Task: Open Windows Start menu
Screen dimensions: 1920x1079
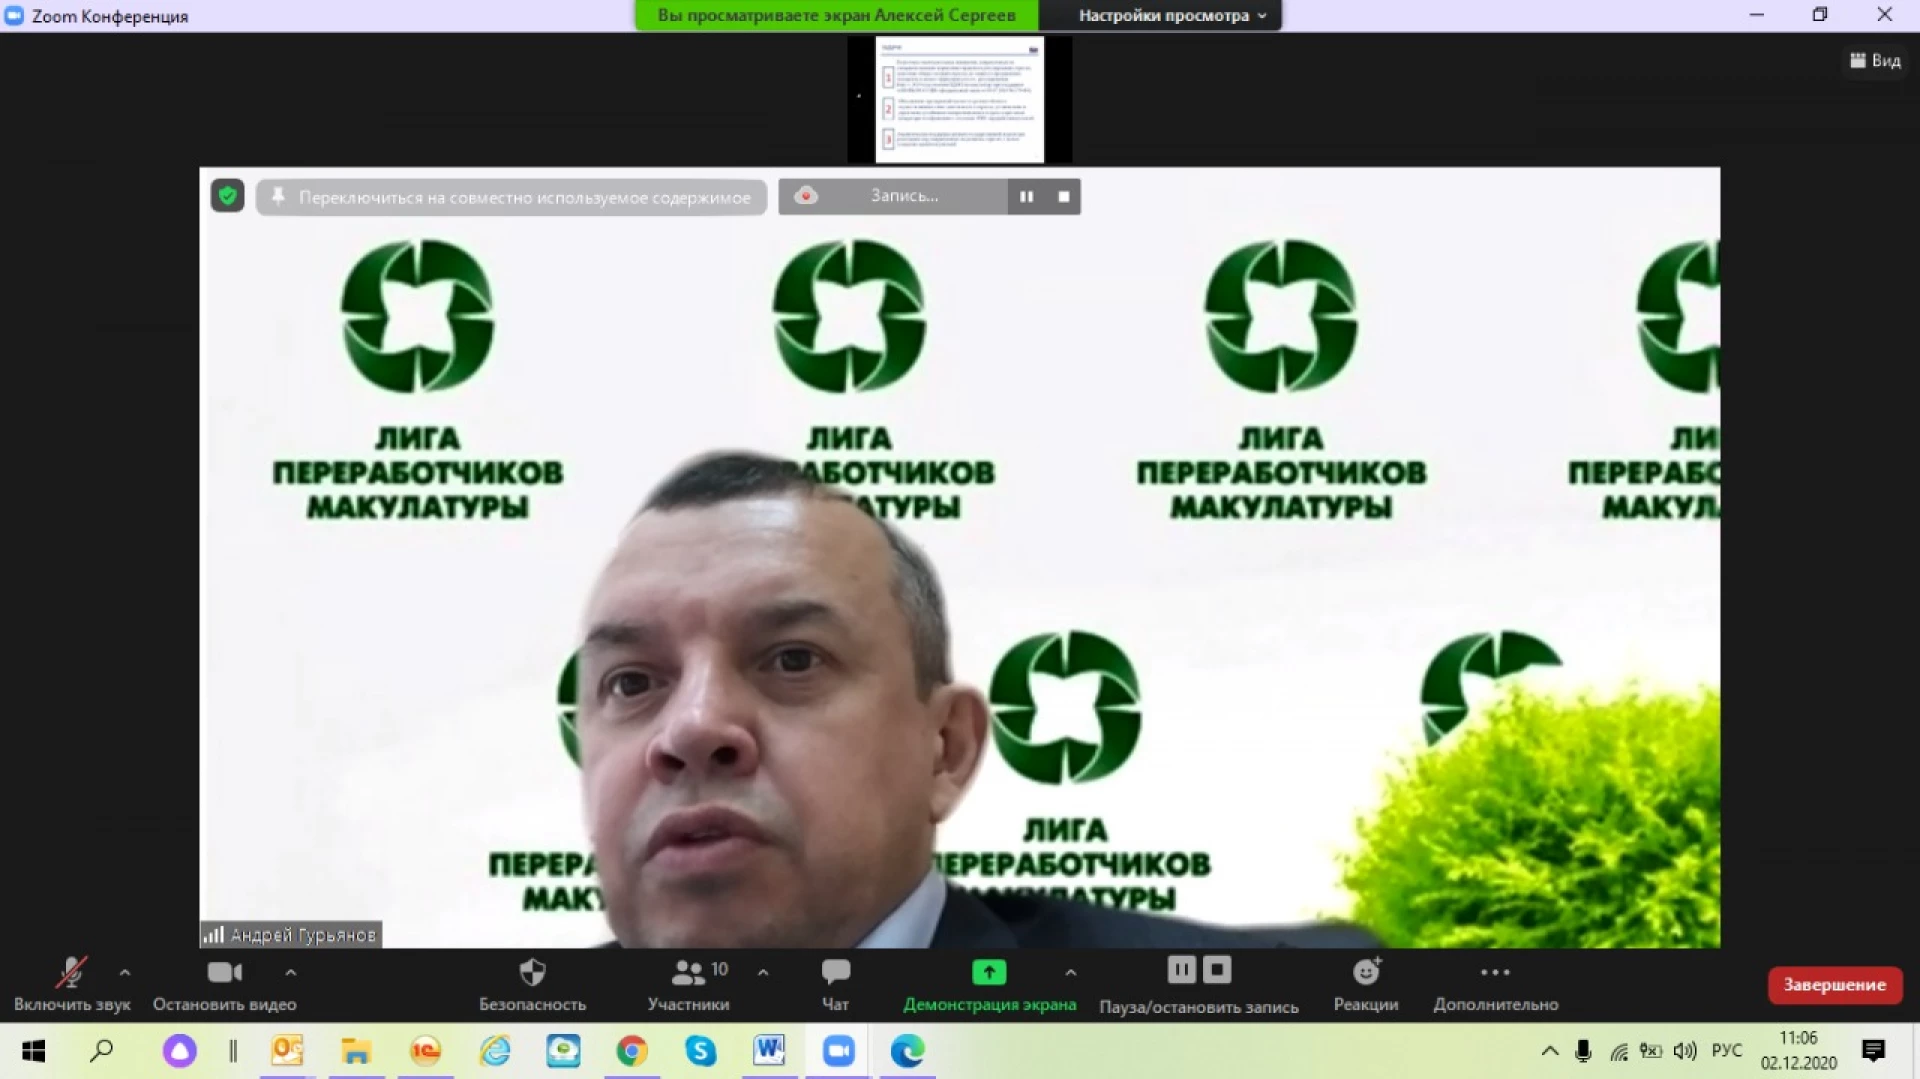Action: click(x=33, y=1051)
